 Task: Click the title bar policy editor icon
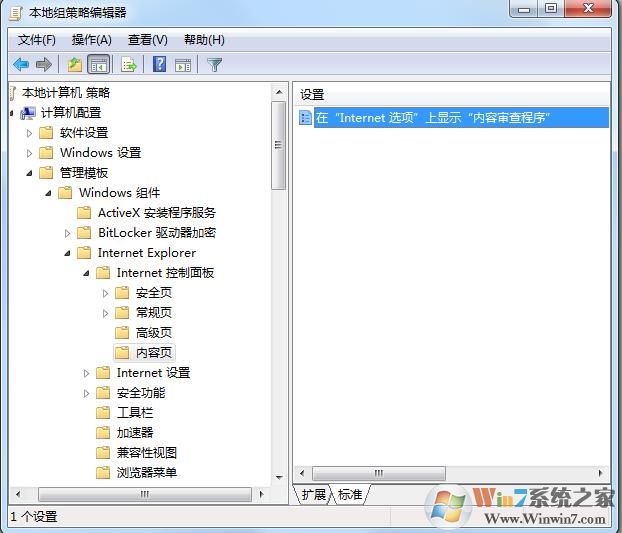point(15,13)
